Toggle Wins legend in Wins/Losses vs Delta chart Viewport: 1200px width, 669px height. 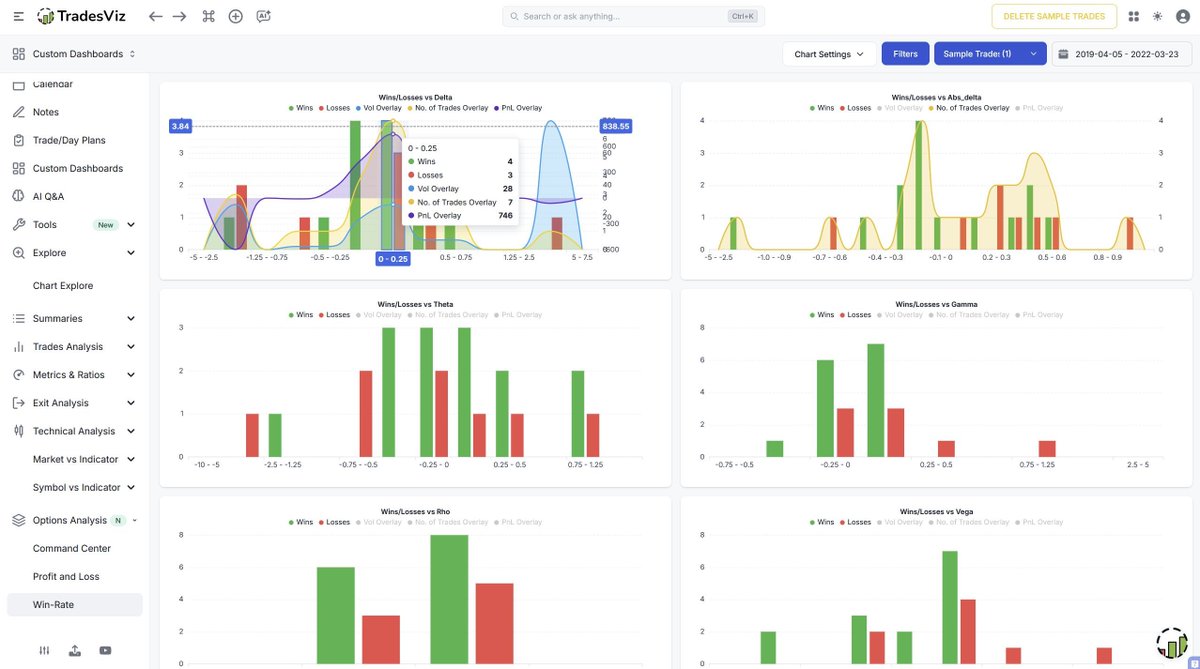[x=301, y=108]
